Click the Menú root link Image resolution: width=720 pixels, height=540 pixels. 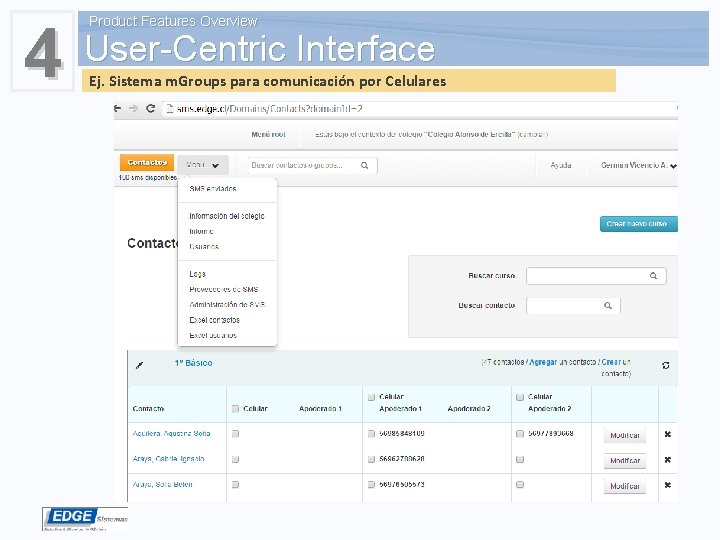click(268, 135)
